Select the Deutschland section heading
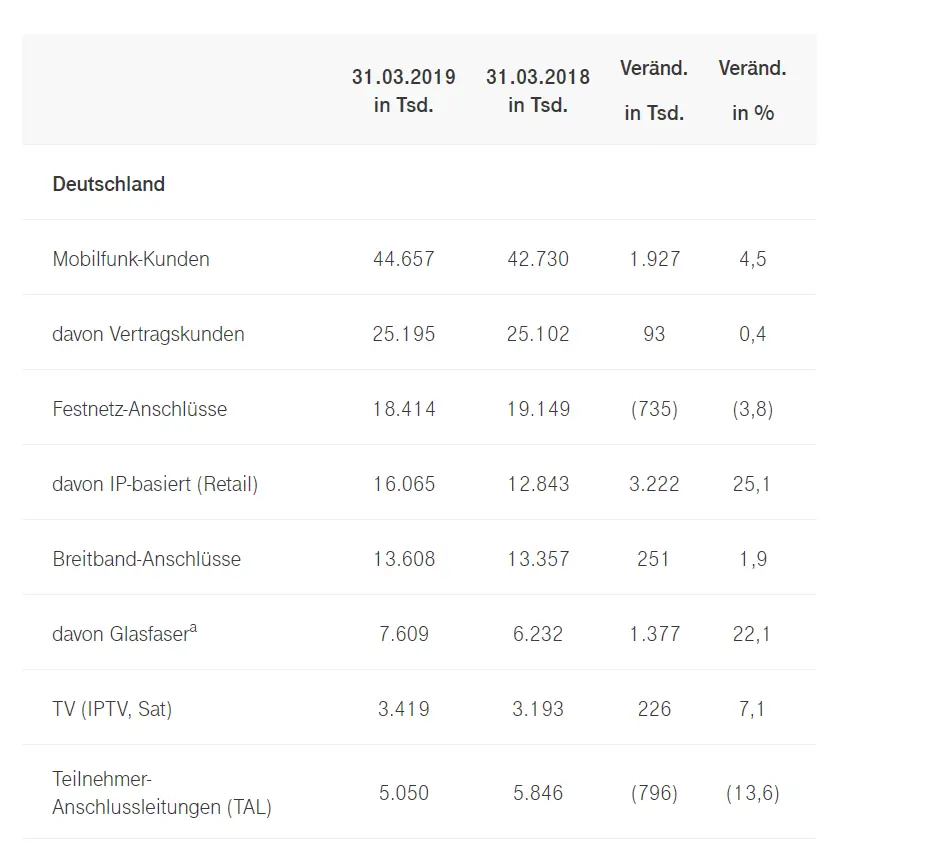This screenshot has height=857, width=931. pos(109,184)
